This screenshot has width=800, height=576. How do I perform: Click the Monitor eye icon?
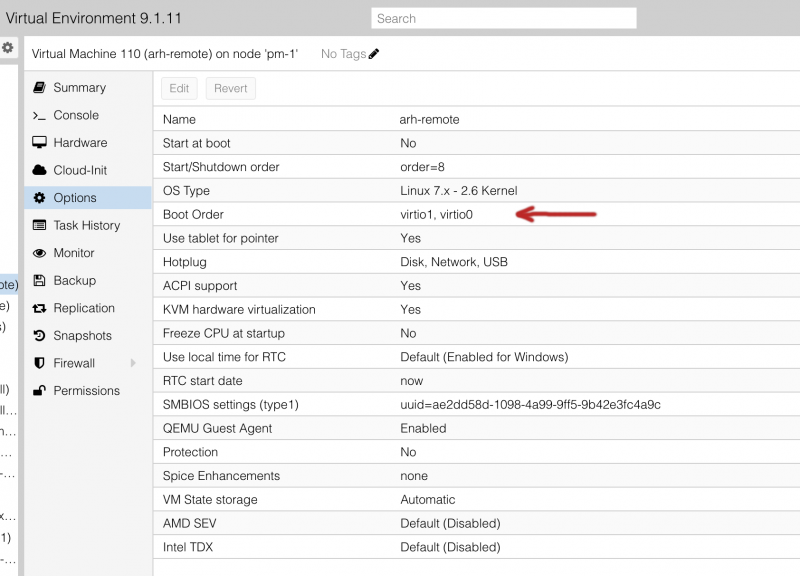point(39,253)
